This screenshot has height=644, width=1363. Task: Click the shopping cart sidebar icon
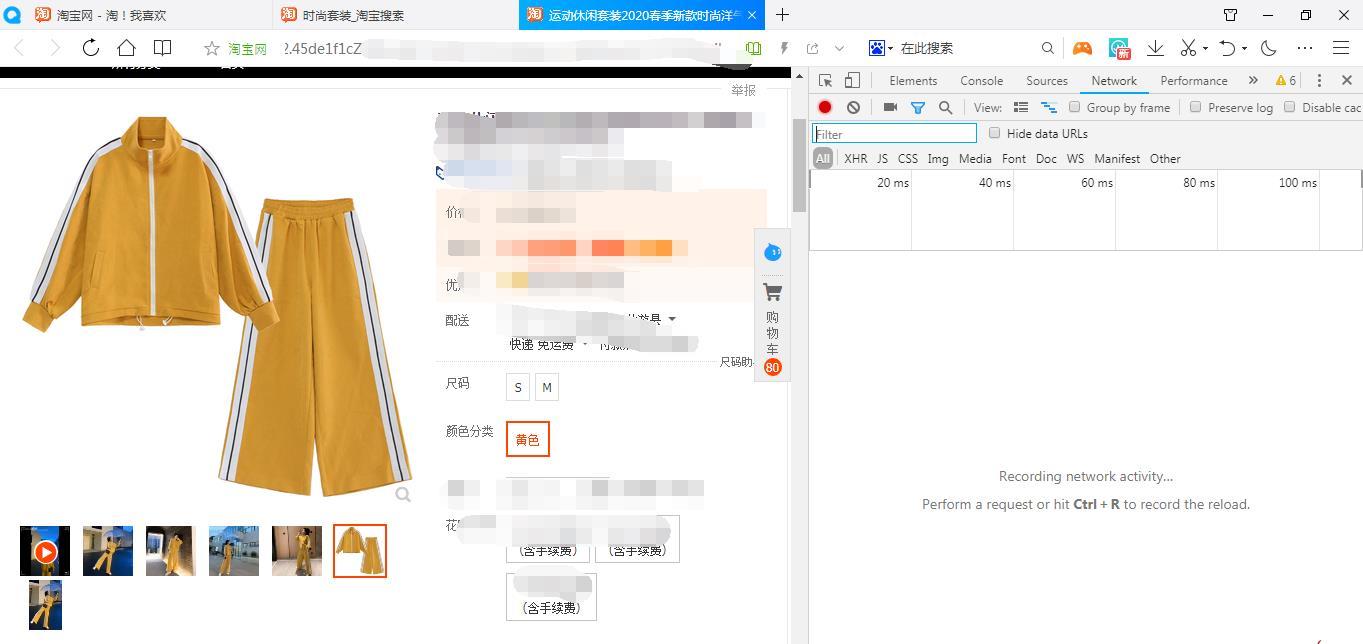tap(772, 292)
